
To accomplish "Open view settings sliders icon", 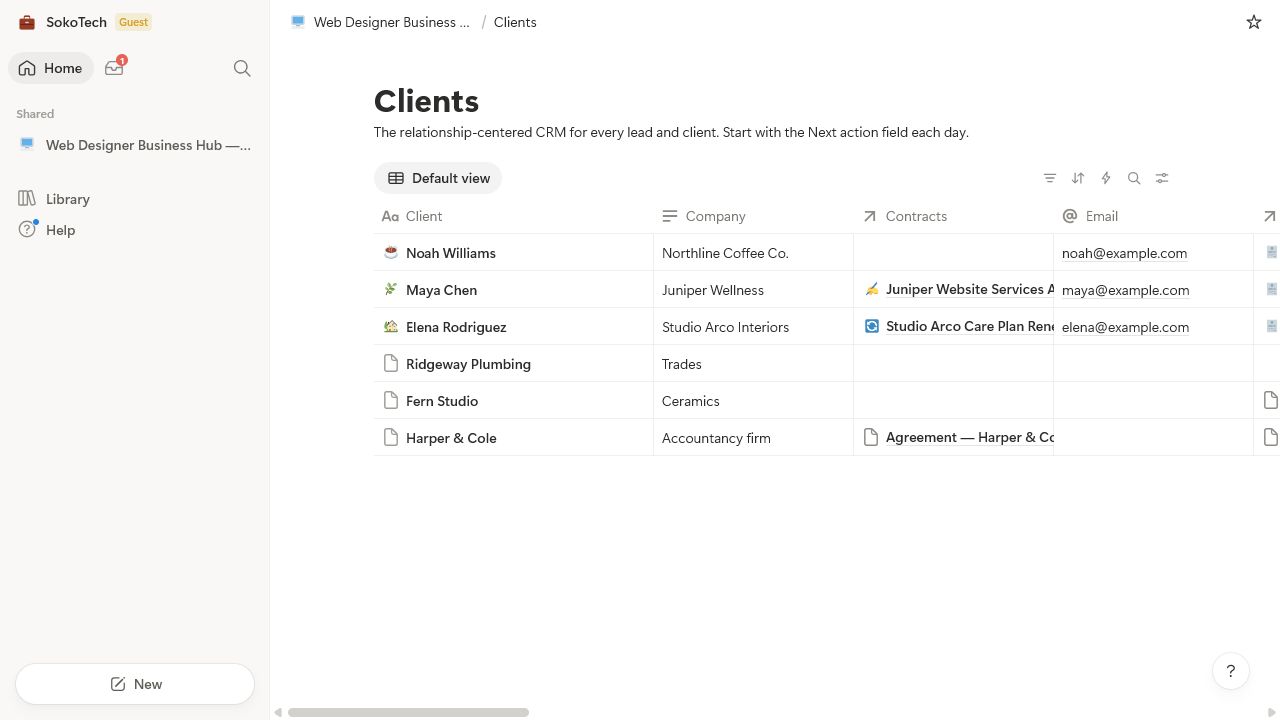I will click(1162, 178).
